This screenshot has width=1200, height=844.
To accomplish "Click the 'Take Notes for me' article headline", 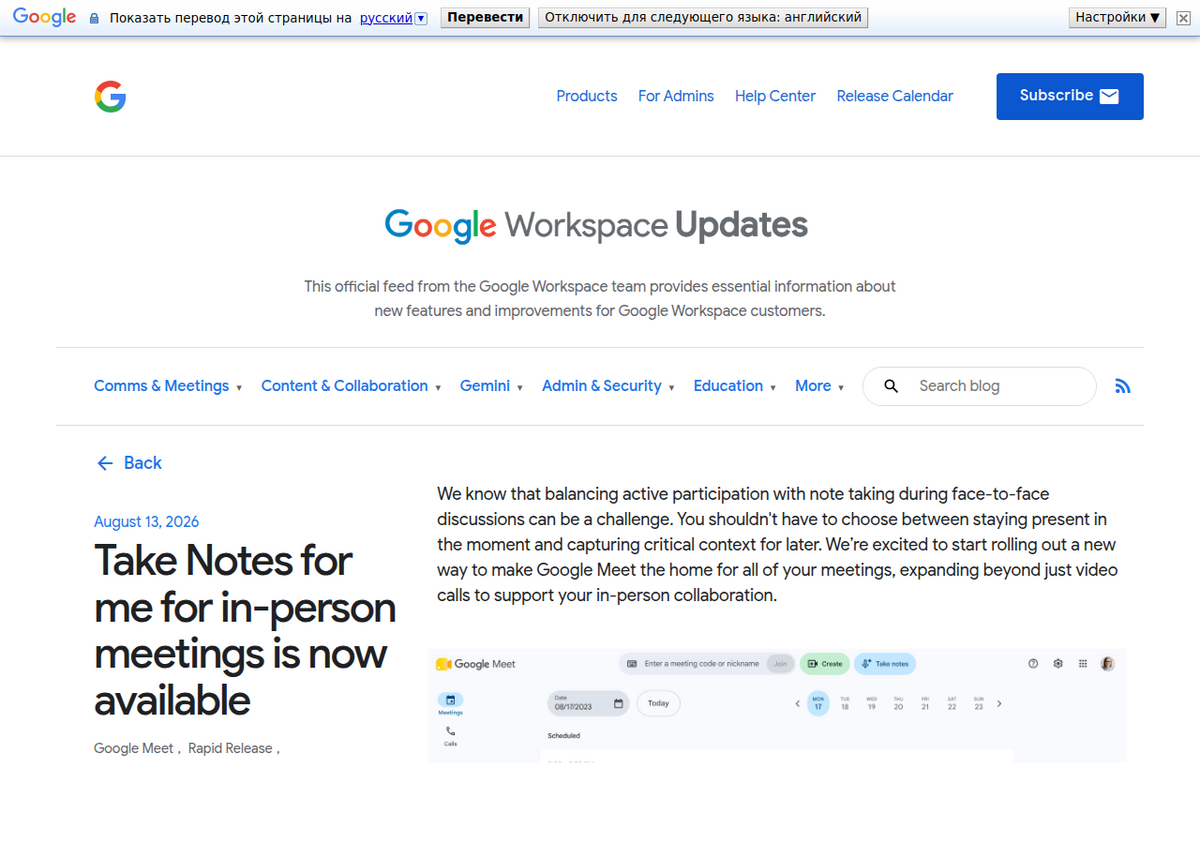I will point(245,630).
